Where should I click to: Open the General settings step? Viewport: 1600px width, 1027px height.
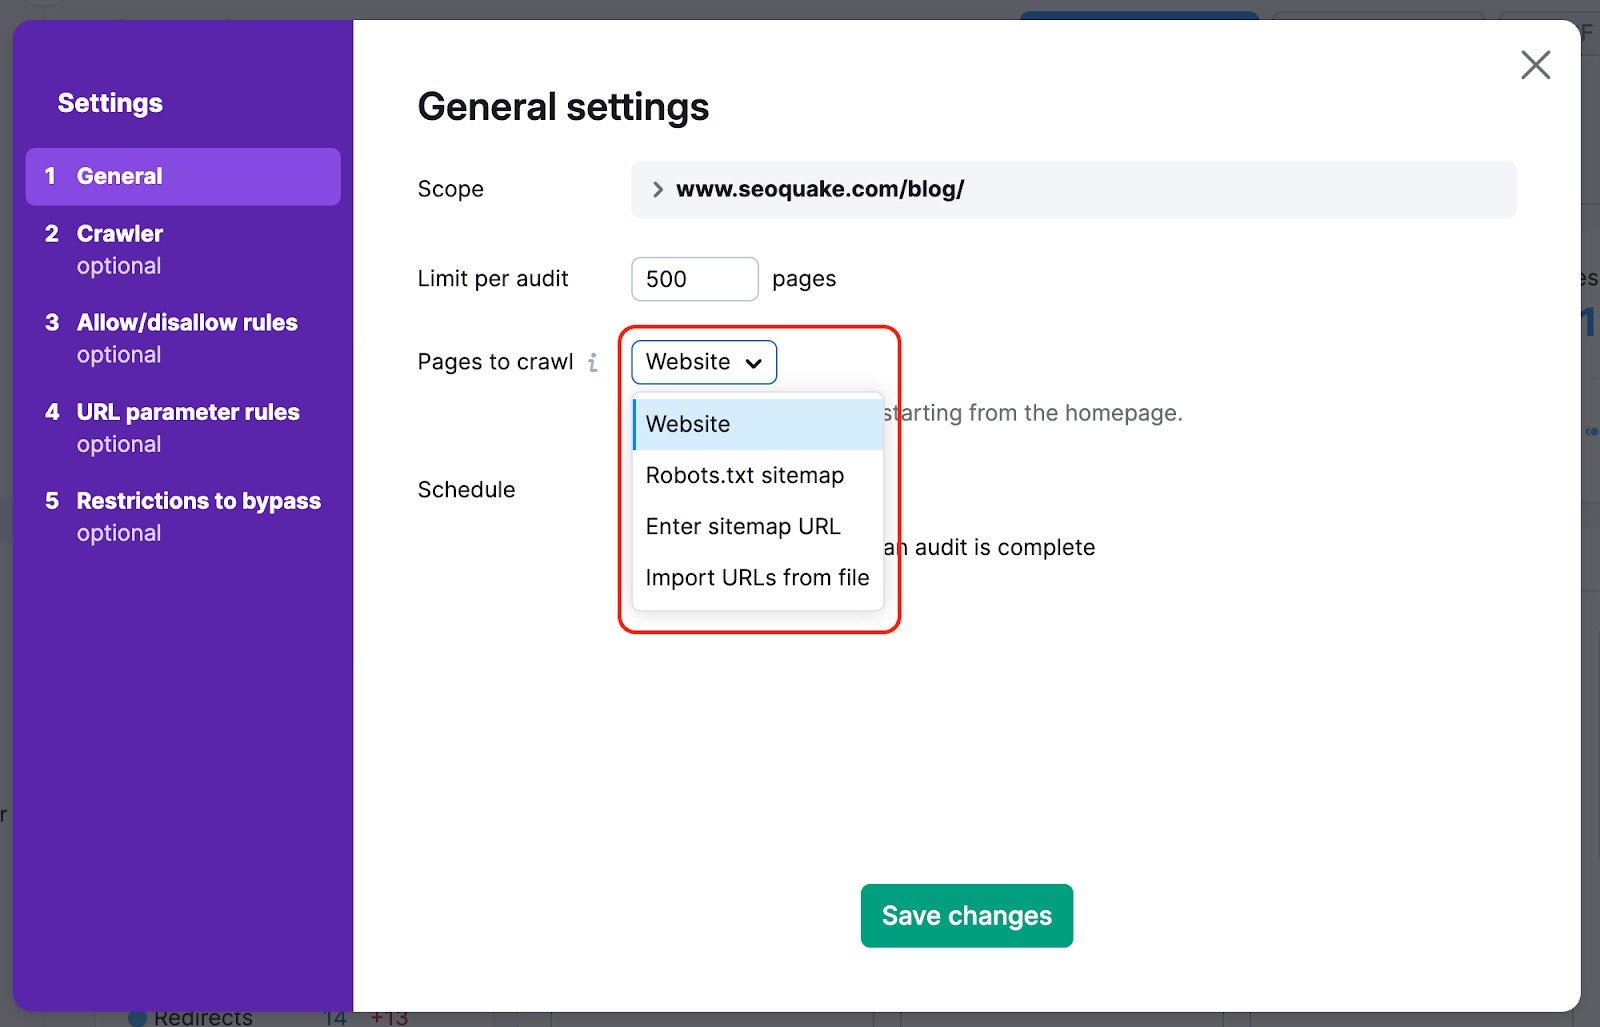pos(119,175)
